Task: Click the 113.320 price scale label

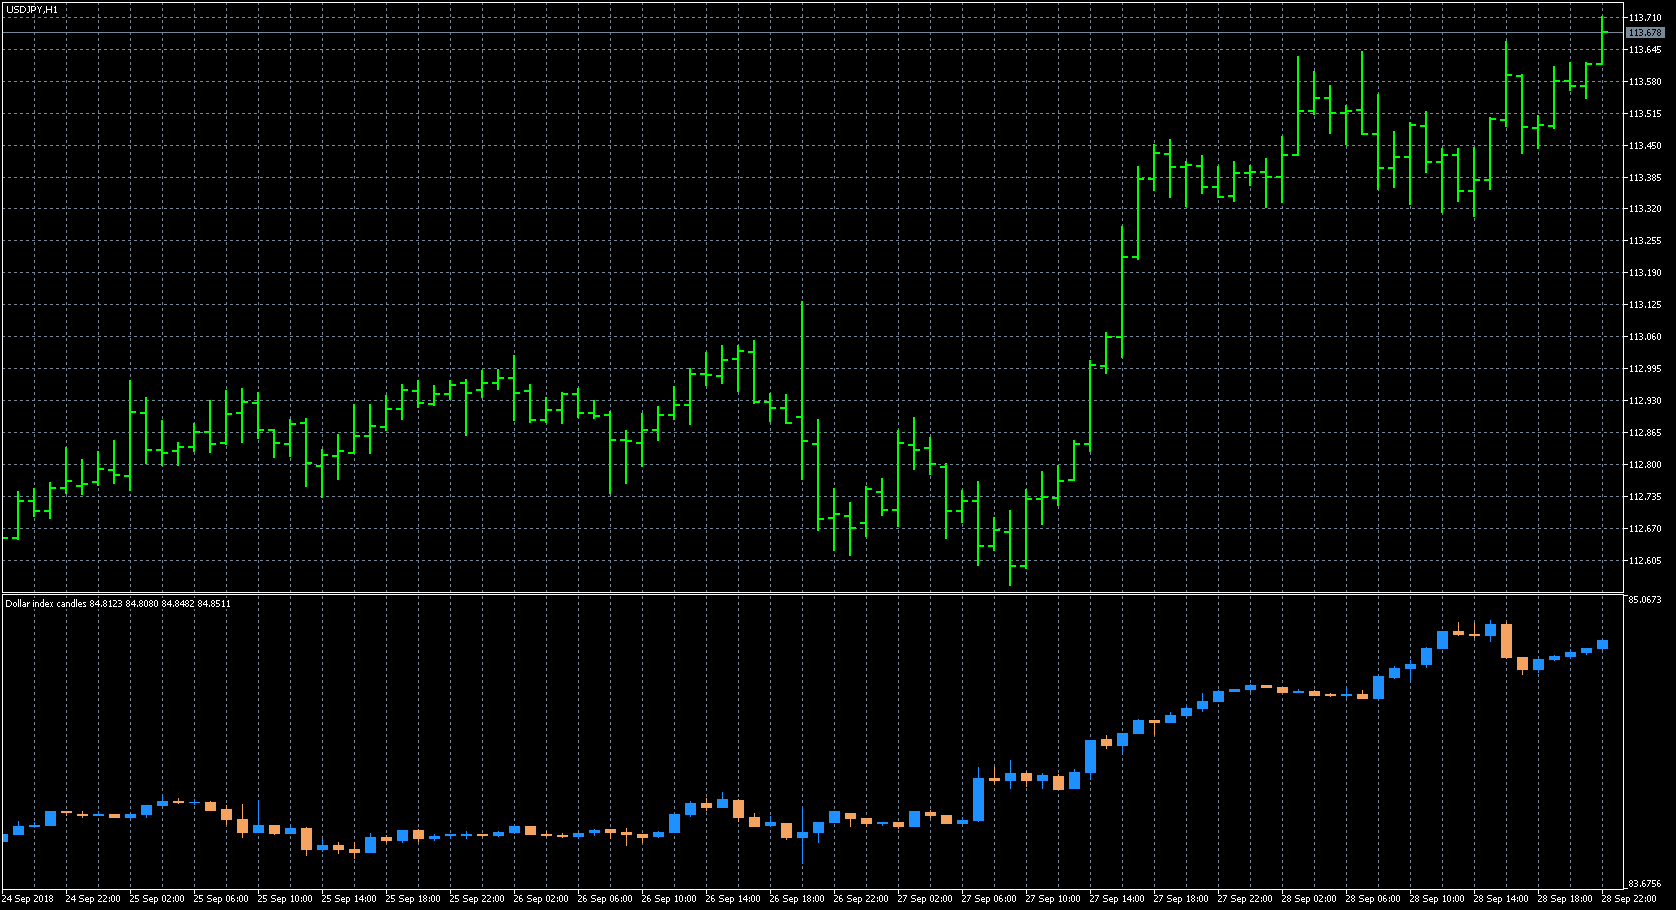Action: coord(1645,209)
